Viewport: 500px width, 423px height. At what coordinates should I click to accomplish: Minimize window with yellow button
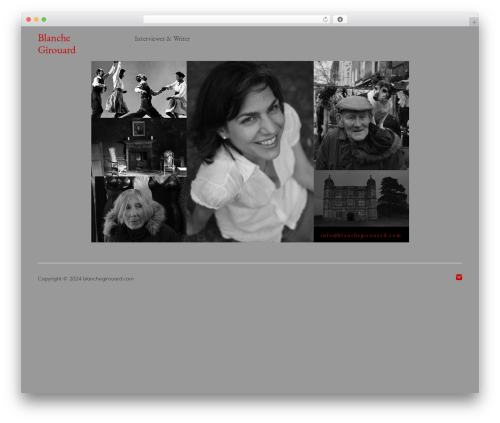(x=36, y=20)
